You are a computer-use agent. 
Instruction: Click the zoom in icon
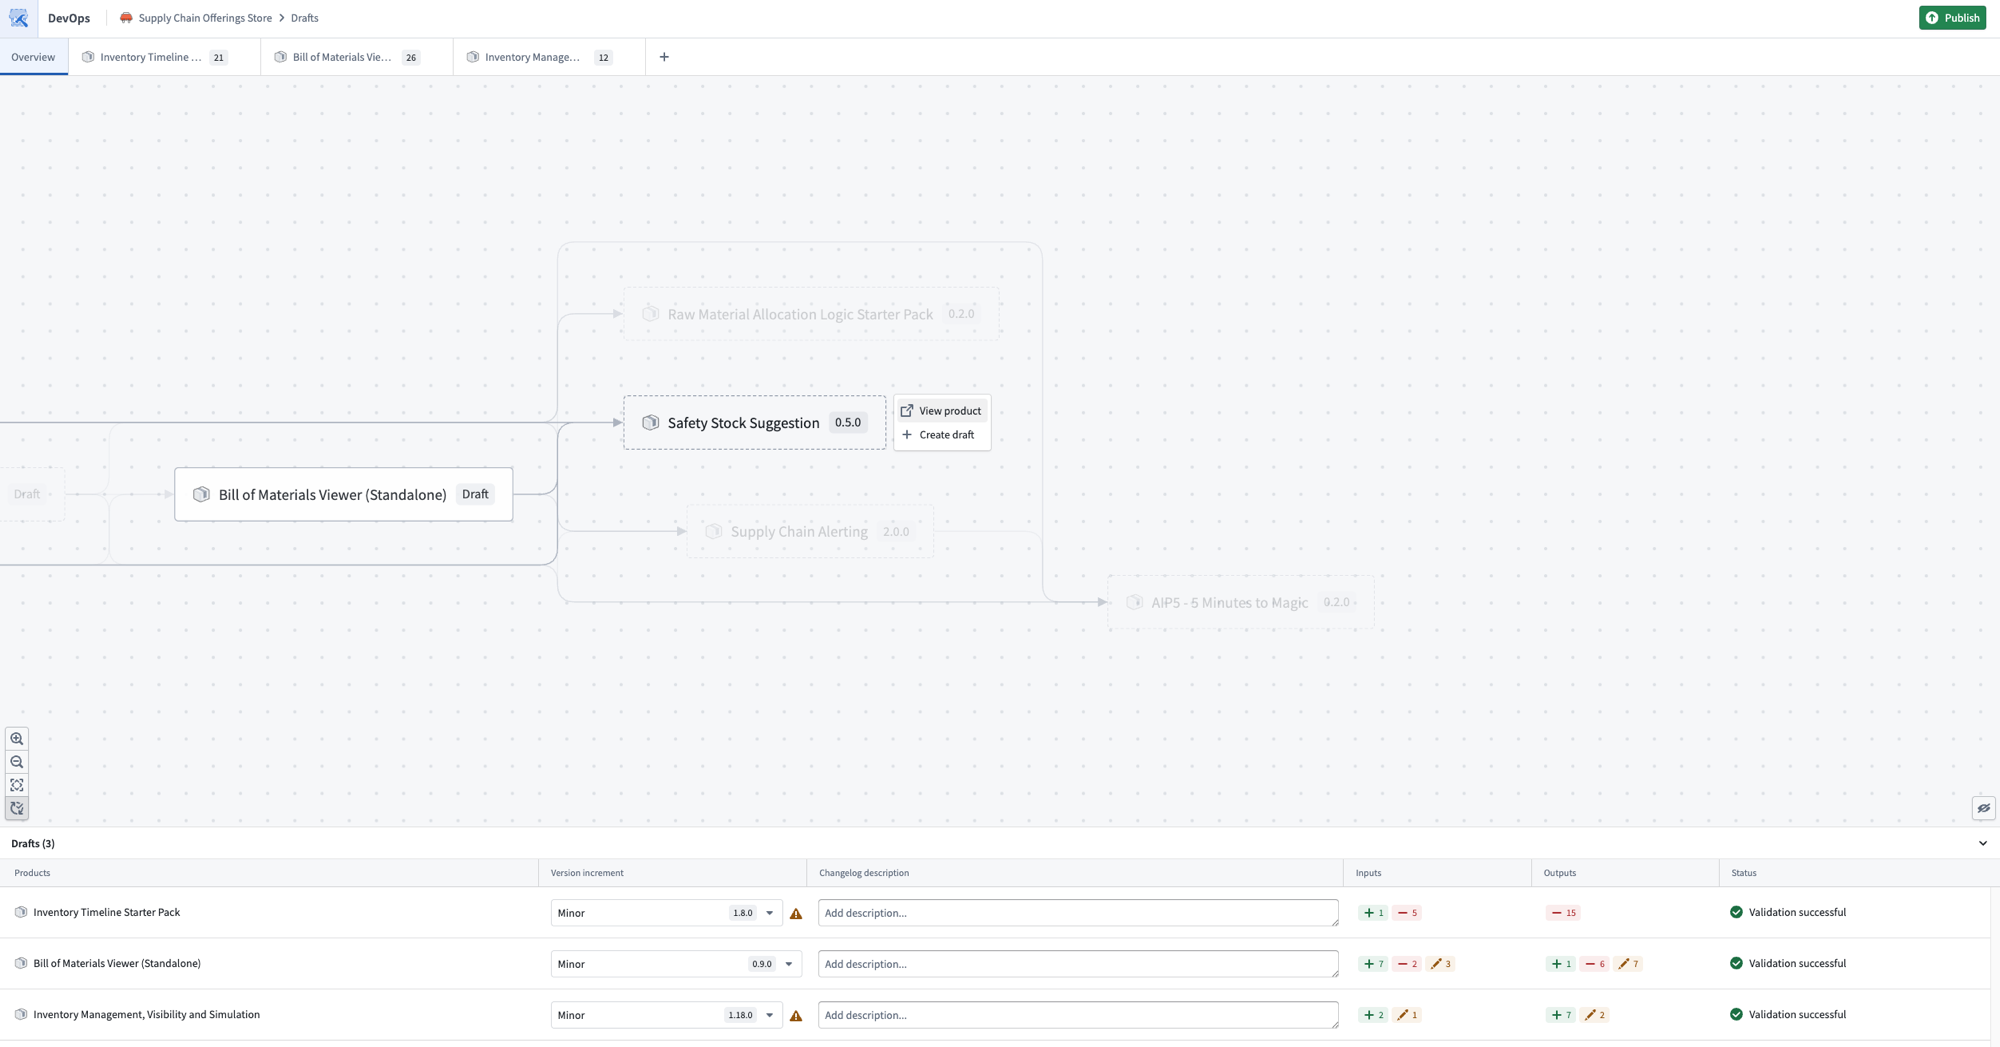[17, 739]
